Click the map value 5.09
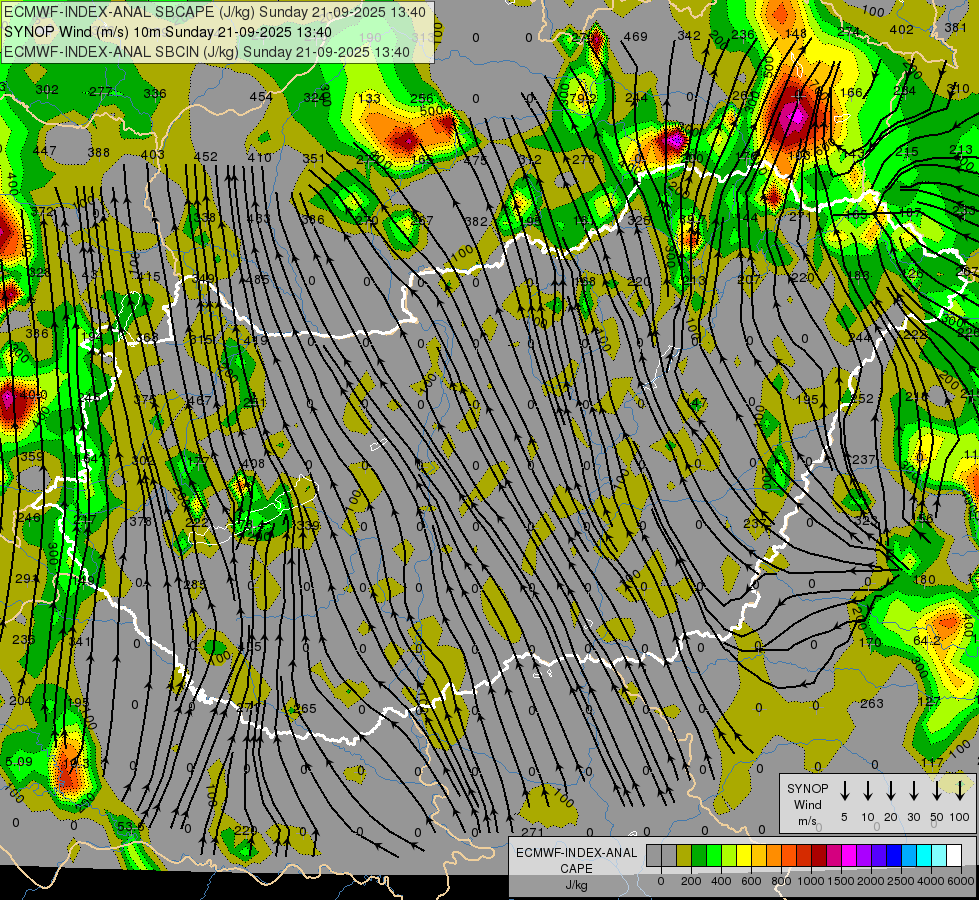Image resolution: width=979 pixels, height=900 pixels. [19, 761]
